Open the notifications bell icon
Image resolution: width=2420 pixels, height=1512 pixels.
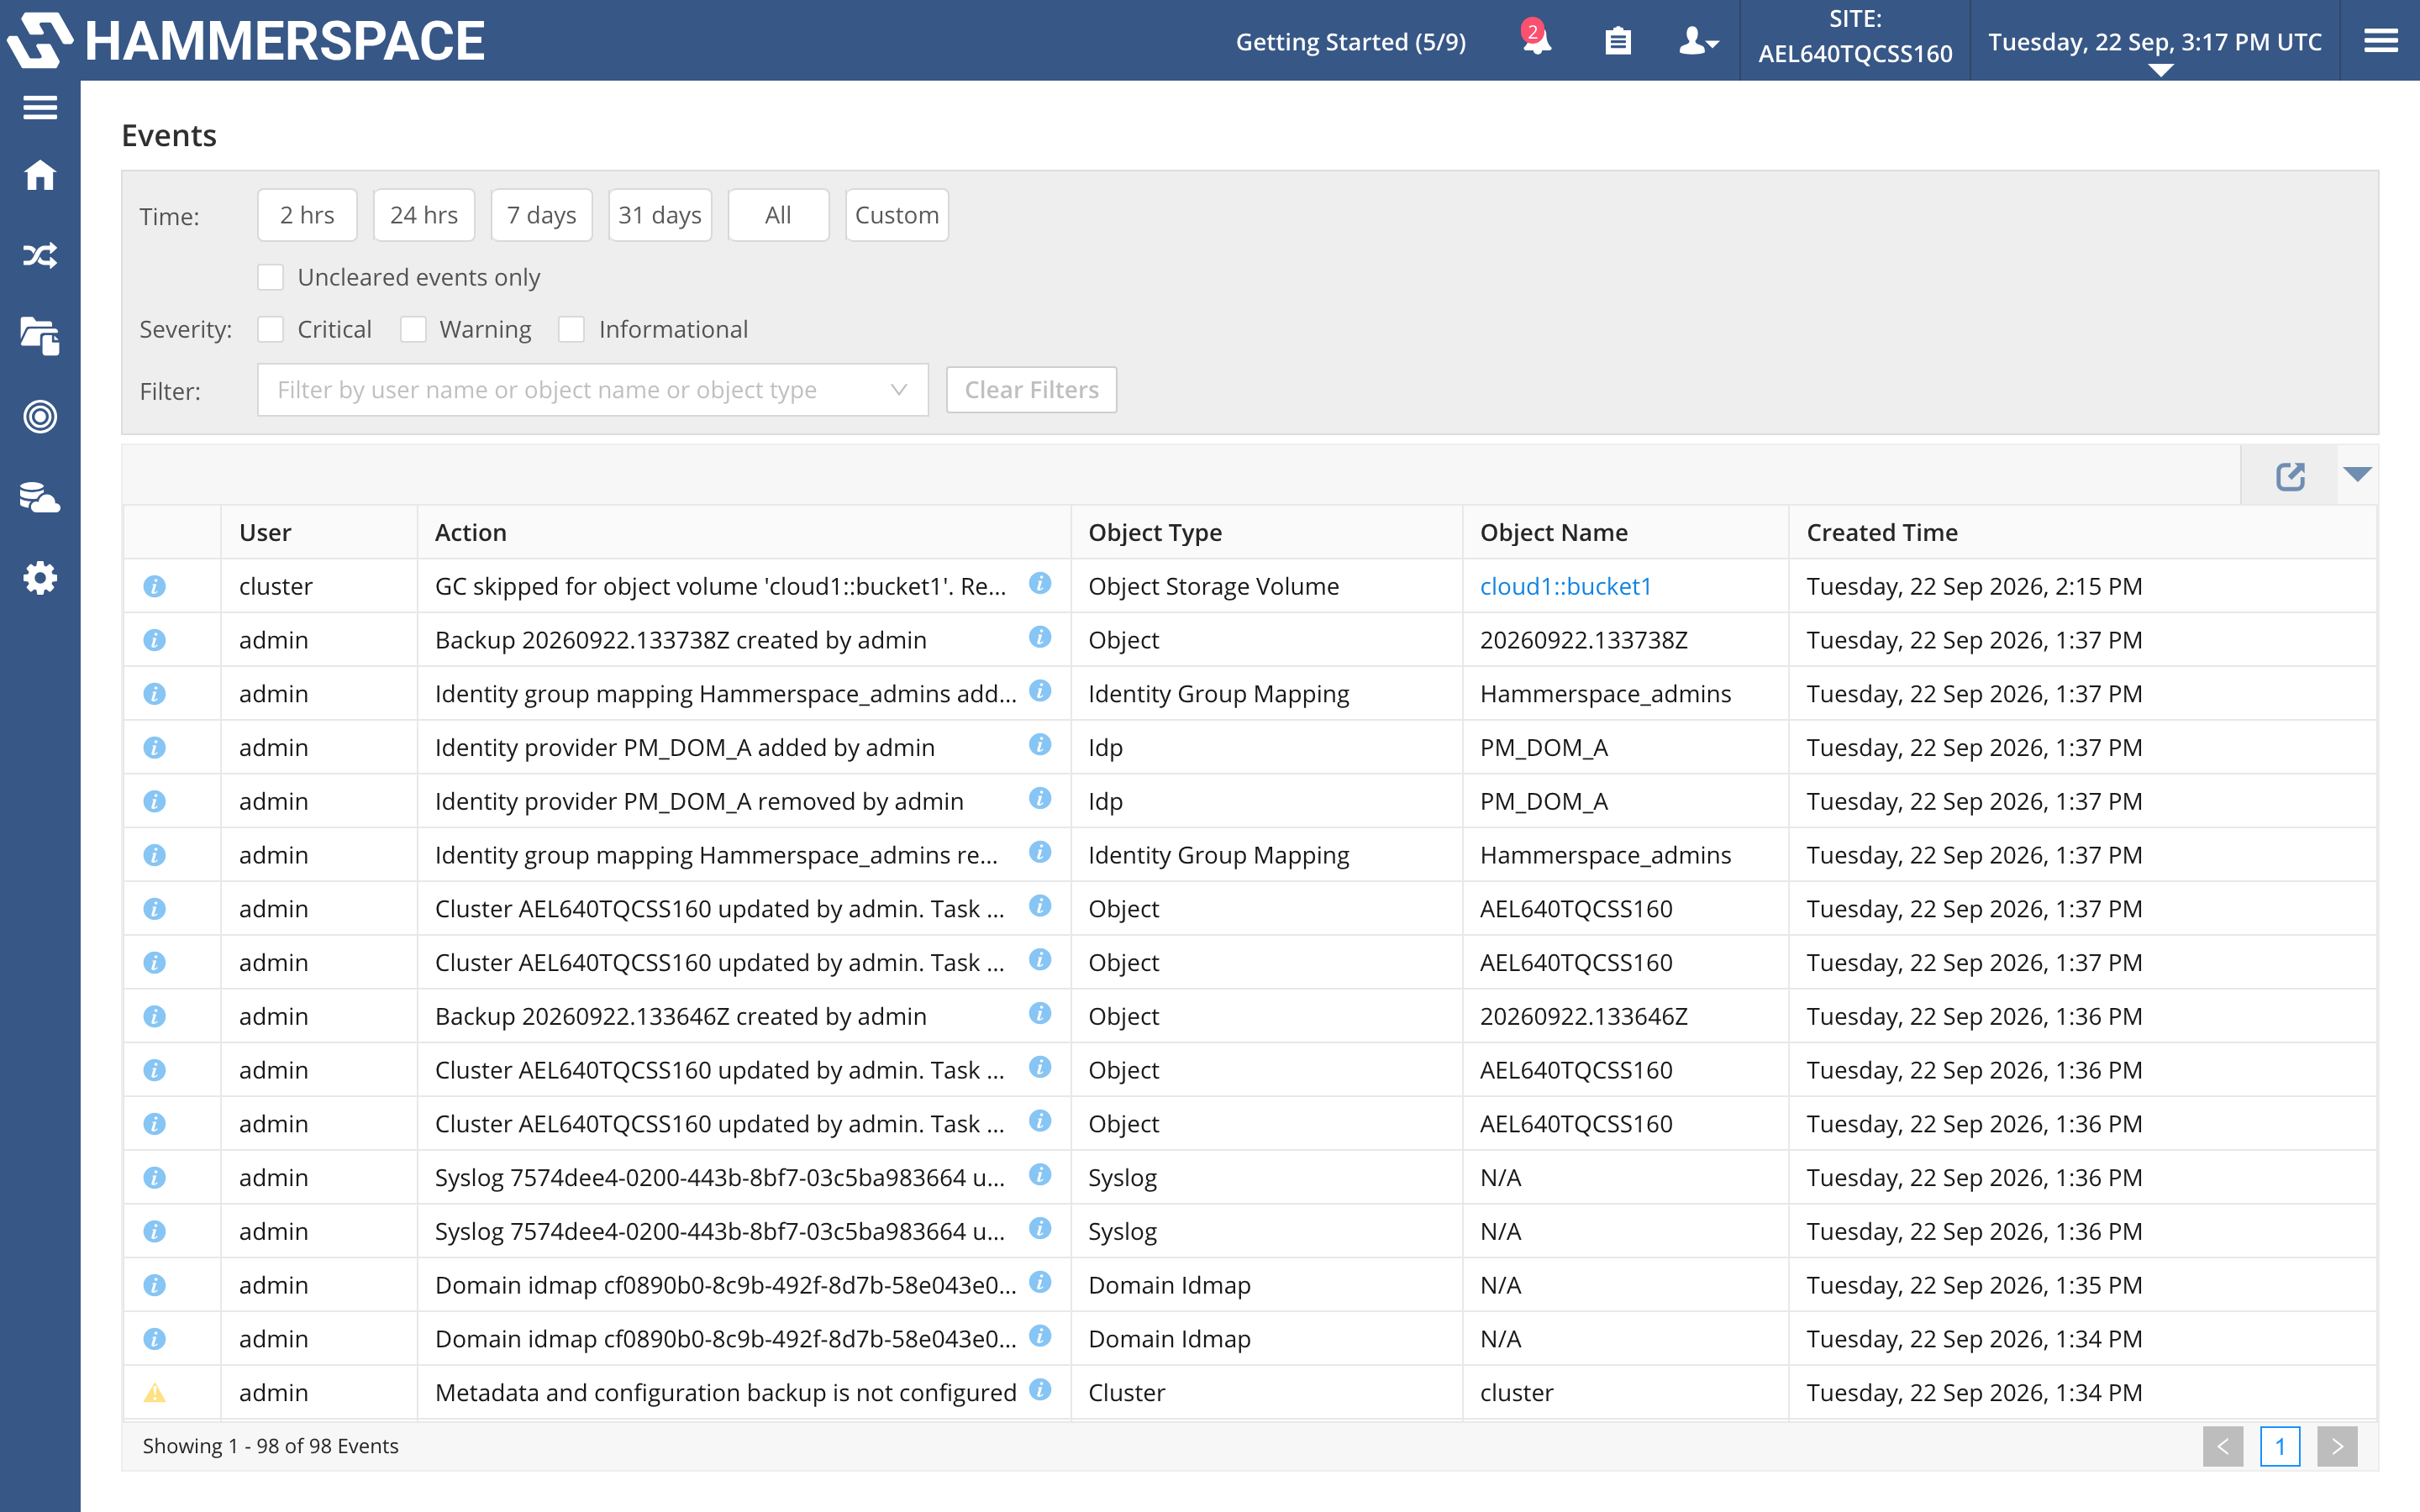(1536, 40)
